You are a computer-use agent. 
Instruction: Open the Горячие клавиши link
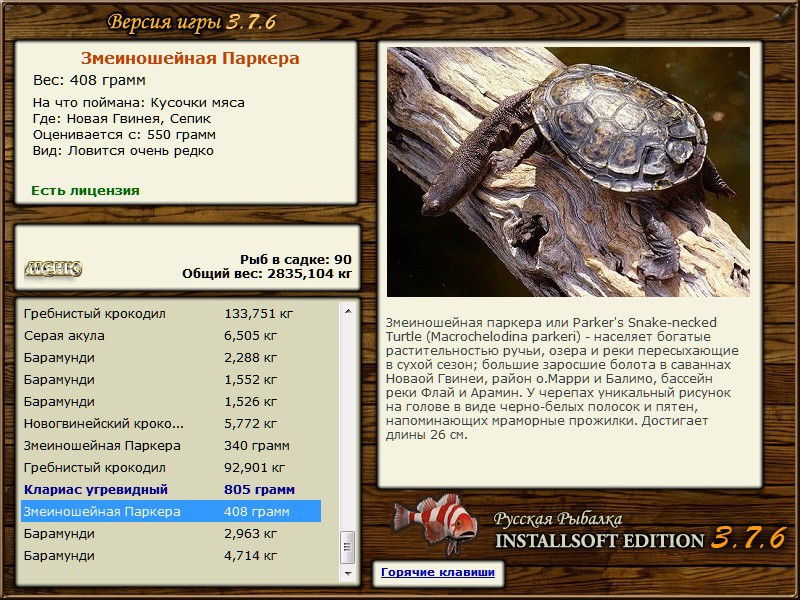coord(438,572)
